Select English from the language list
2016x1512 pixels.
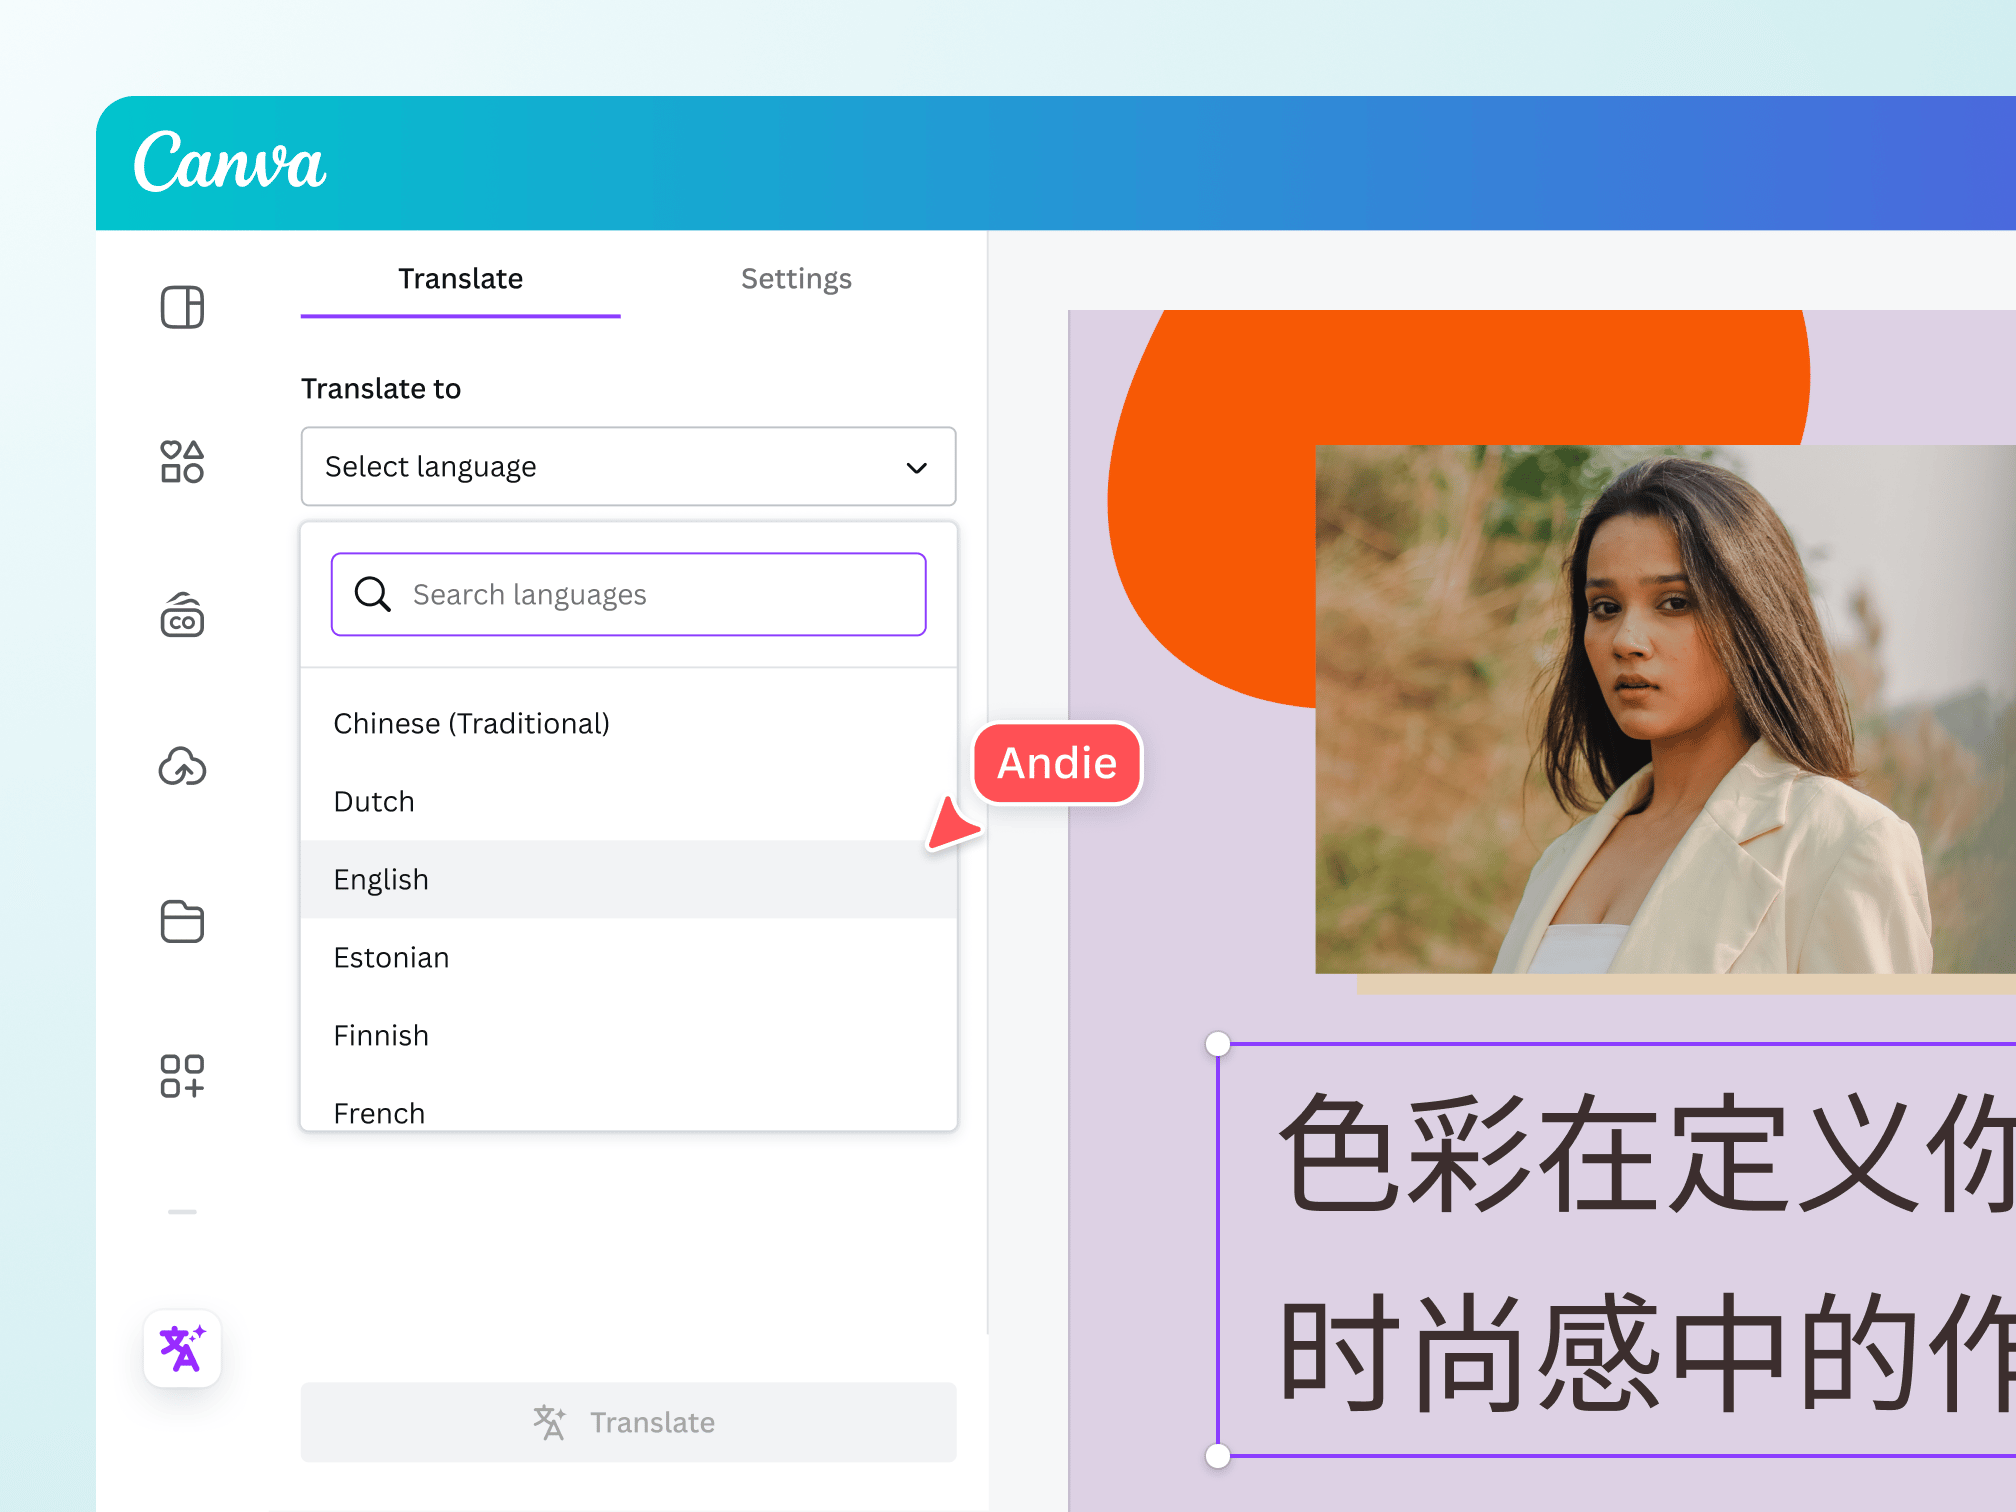click(381, 879)
